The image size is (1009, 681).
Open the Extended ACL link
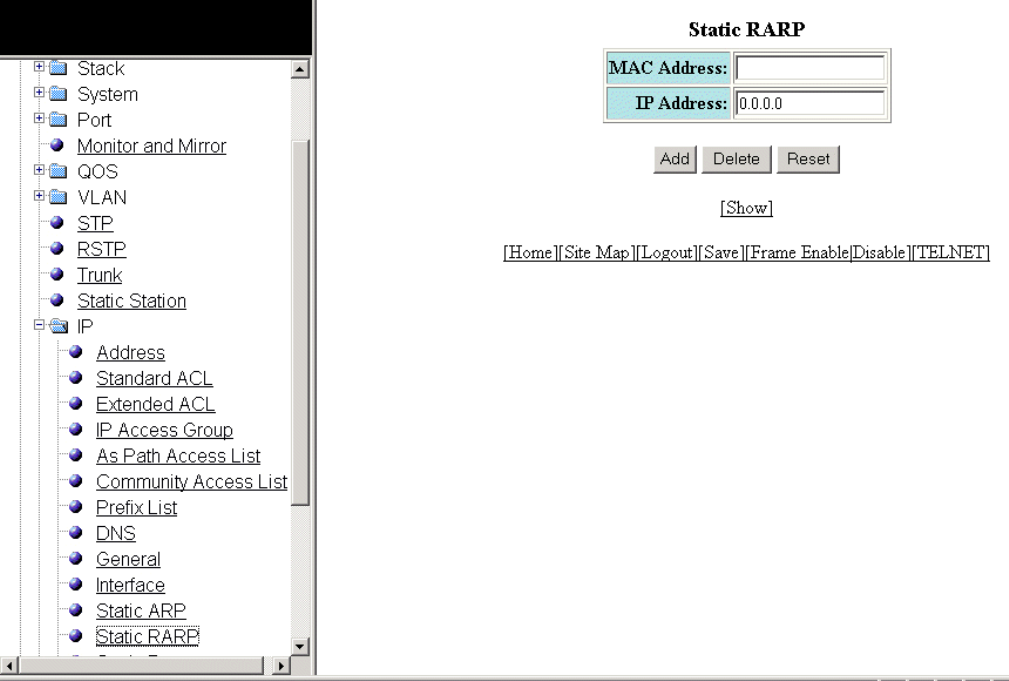(x=155, y=404)
